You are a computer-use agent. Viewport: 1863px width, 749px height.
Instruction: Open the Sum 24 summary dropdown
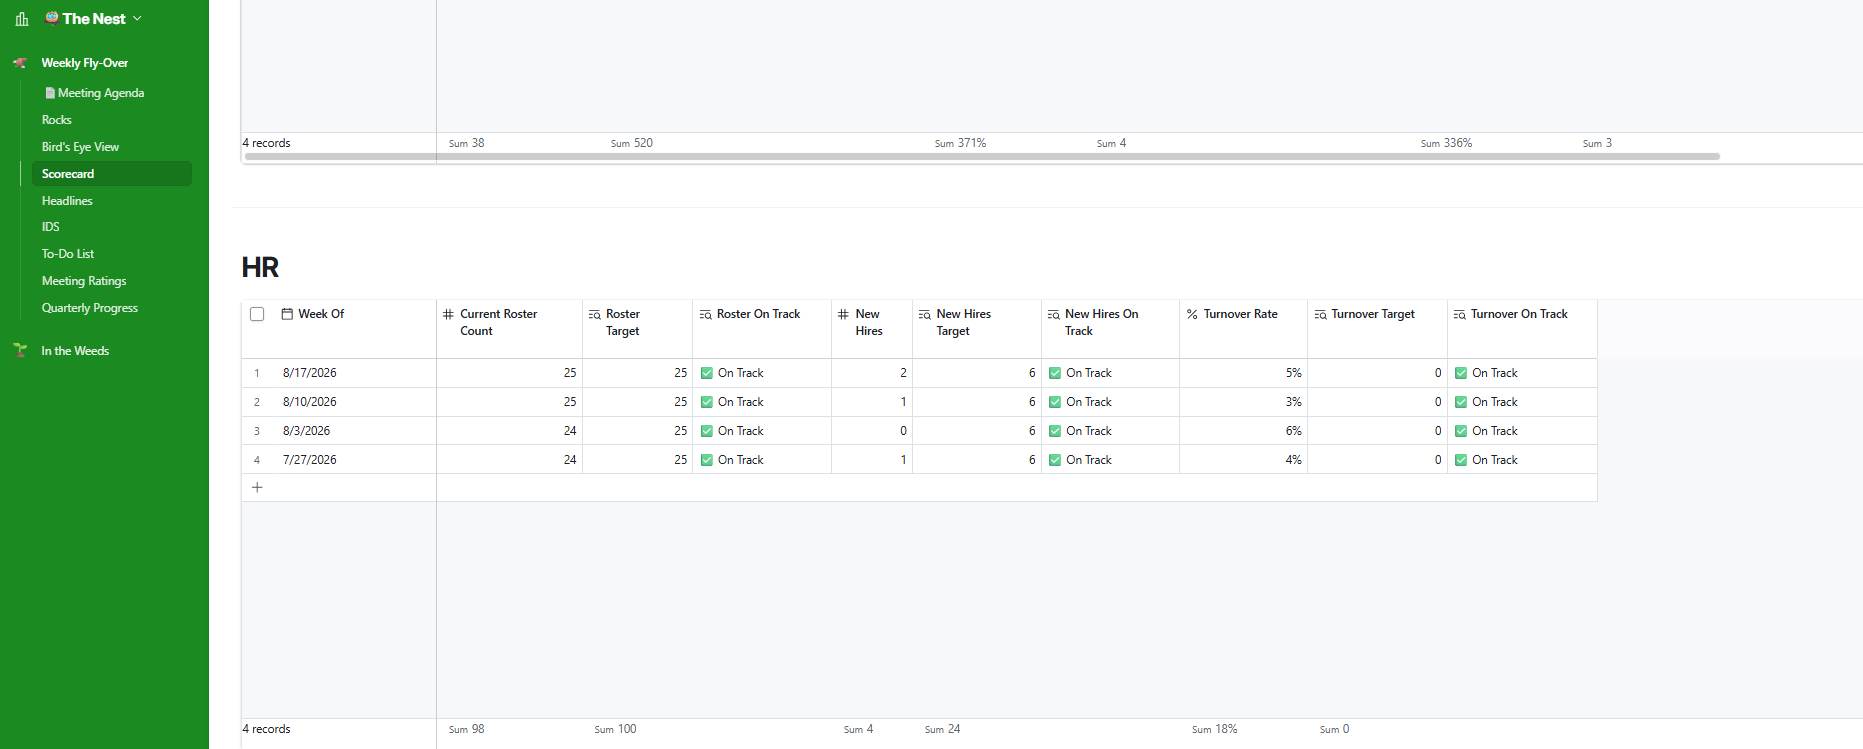(942, 729)
